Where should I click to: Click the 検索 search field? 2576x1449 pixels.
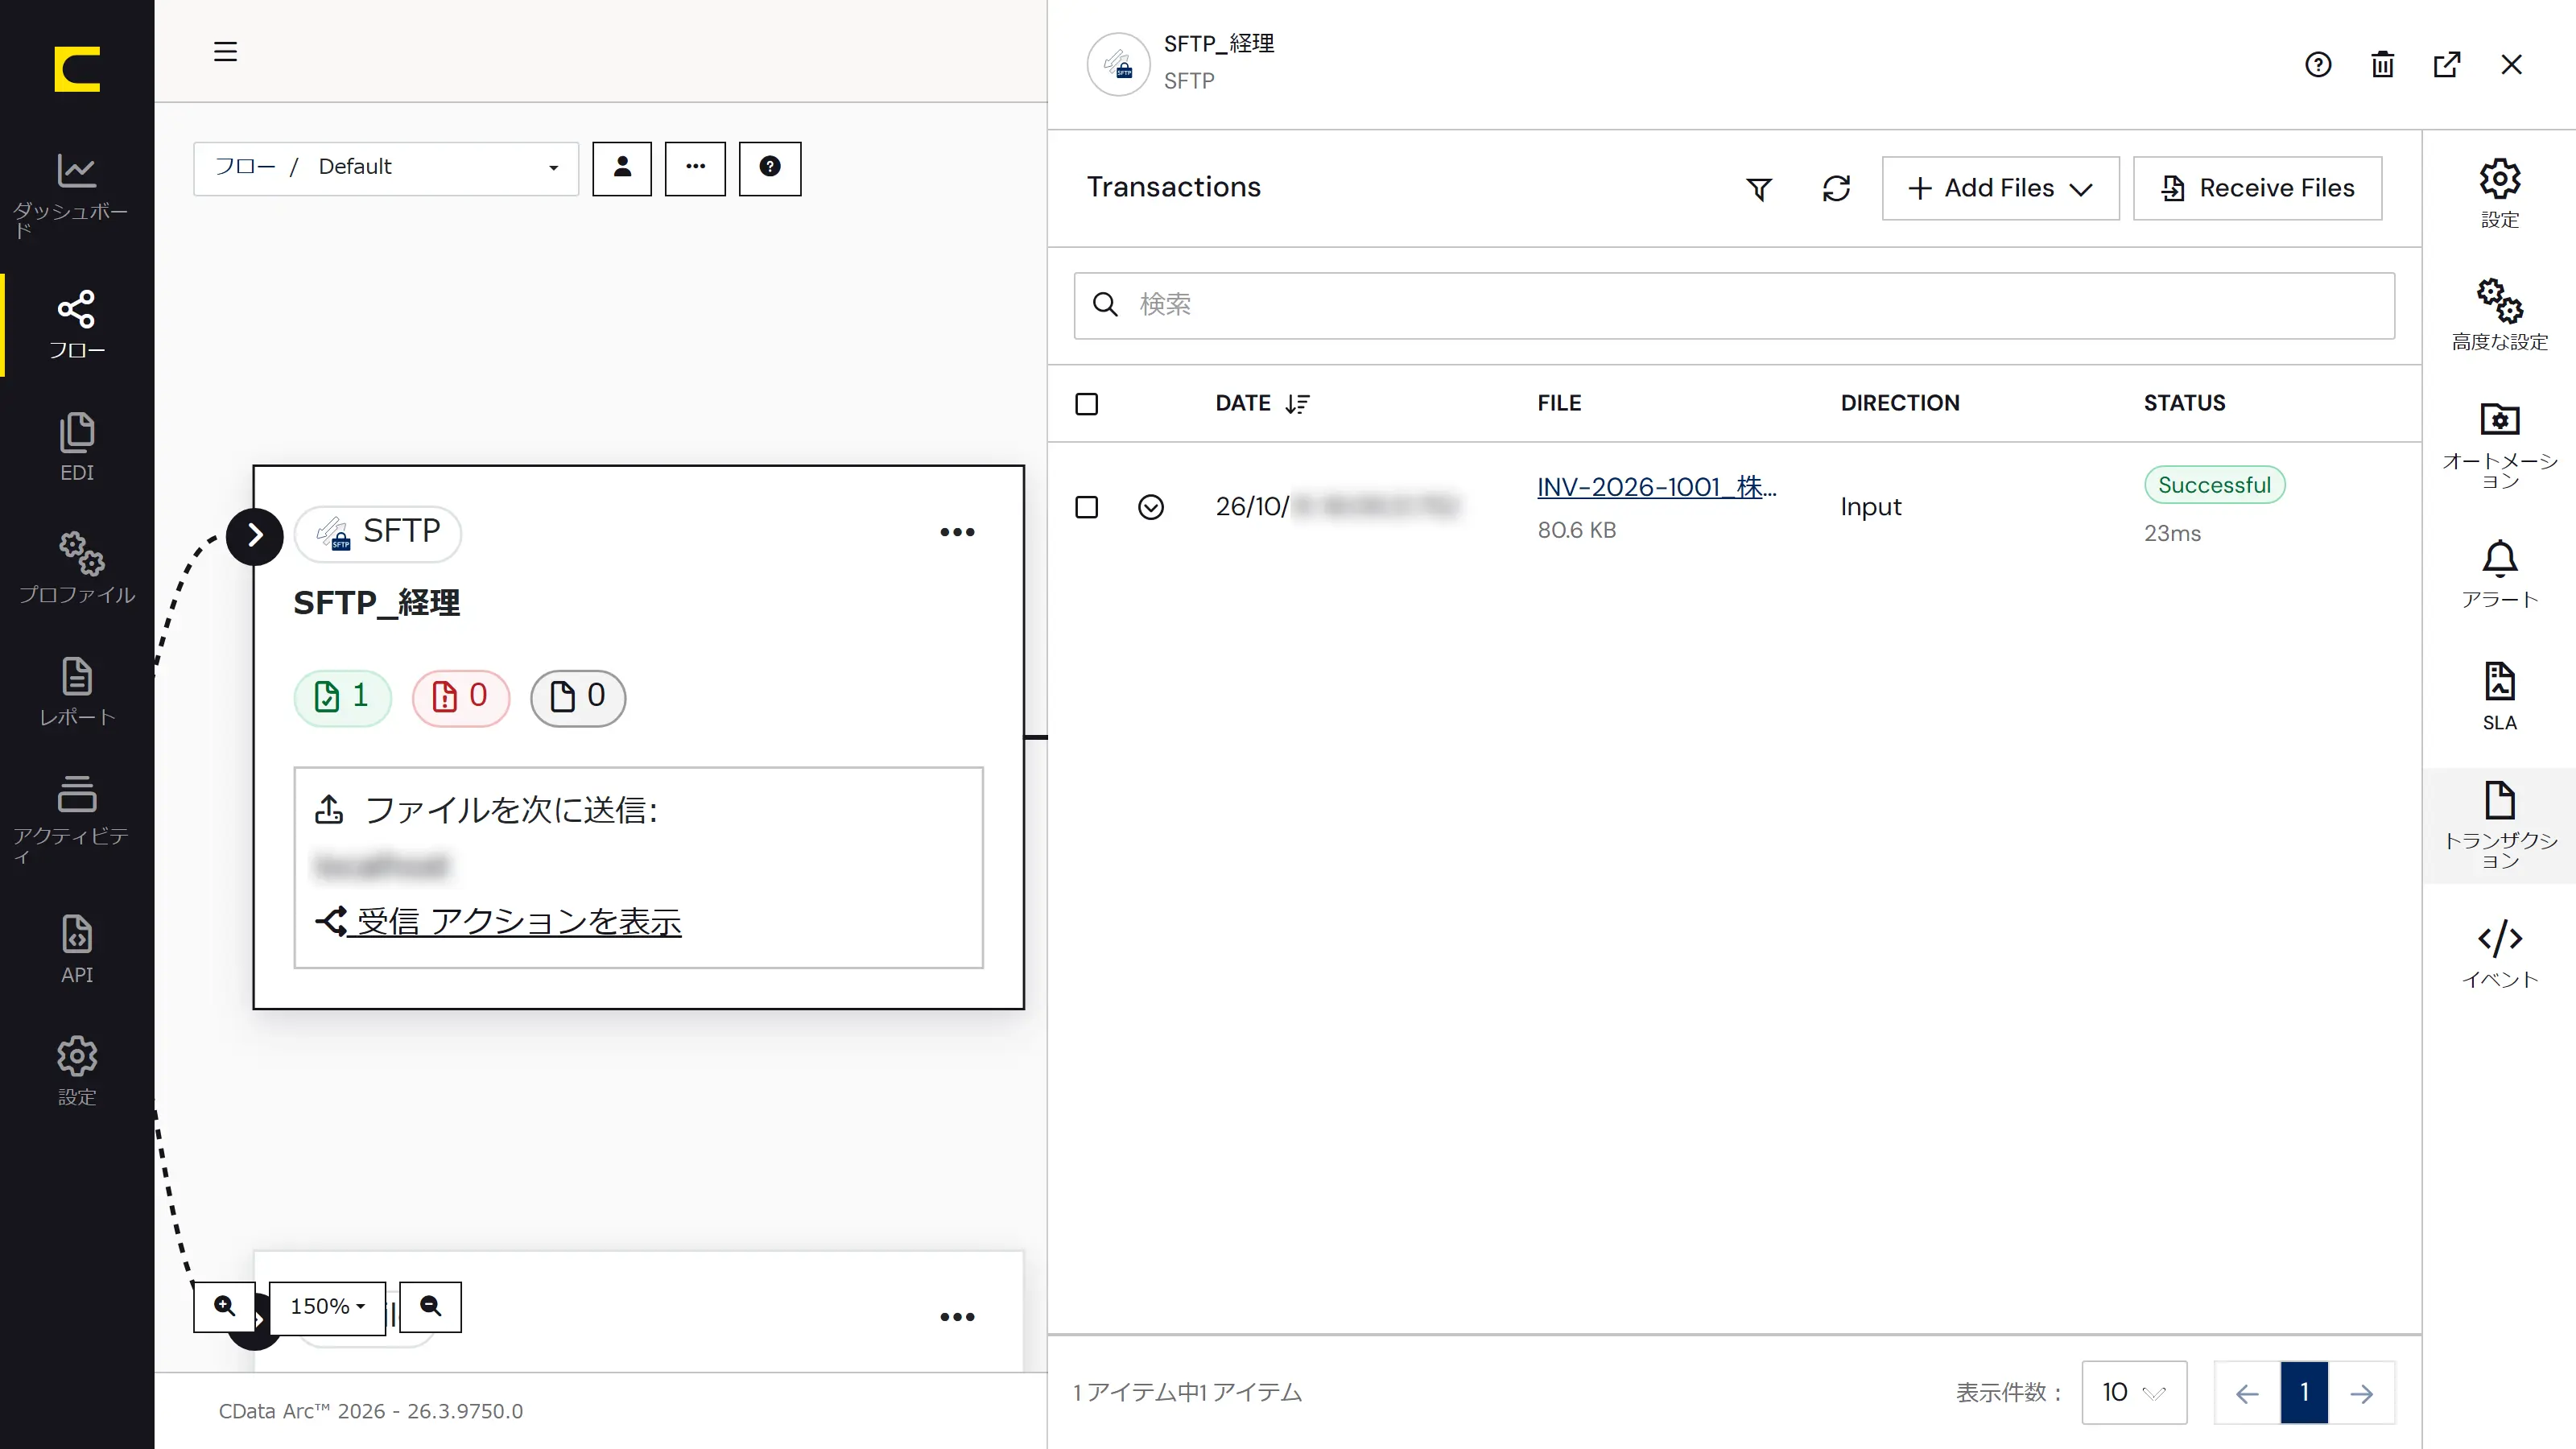tap(1734, 305)
